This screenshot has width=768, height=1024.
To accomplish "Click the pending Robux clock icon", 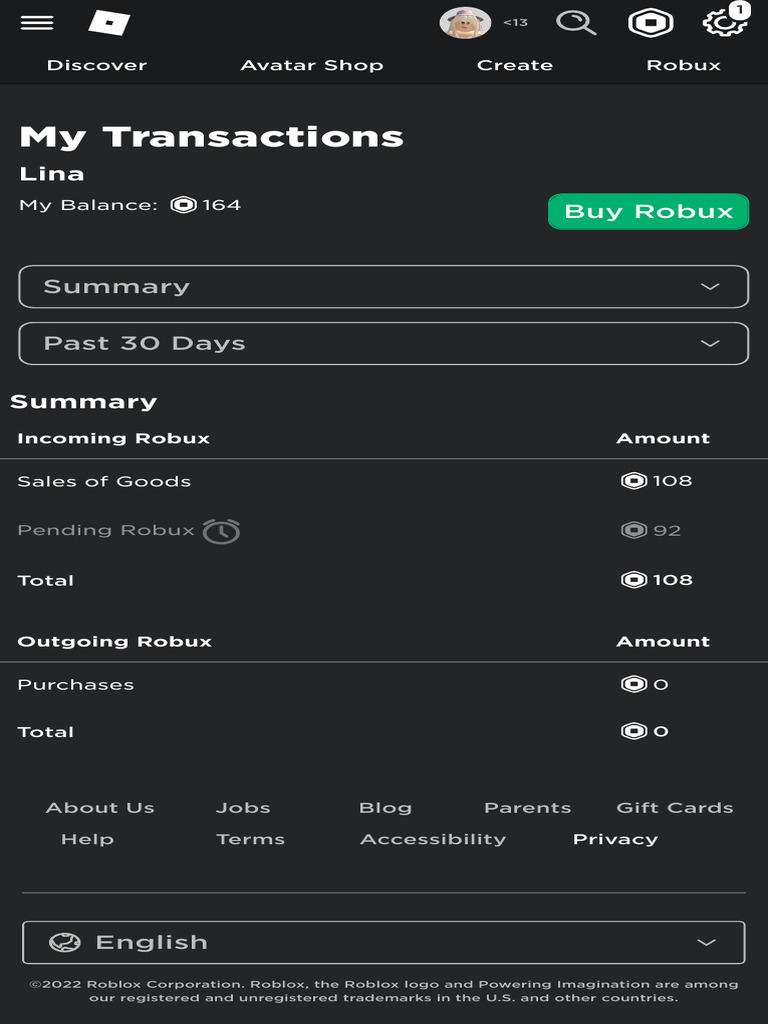I will coord(221,531).
